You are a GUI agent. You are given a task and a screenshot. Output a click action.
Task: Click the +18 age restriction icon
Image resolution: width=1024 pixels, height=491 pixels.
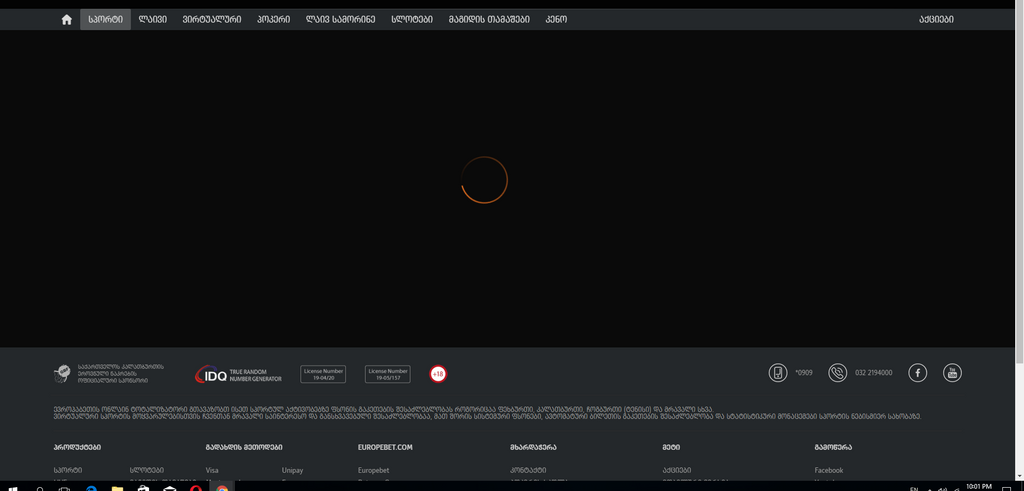[x=438, y=374]
